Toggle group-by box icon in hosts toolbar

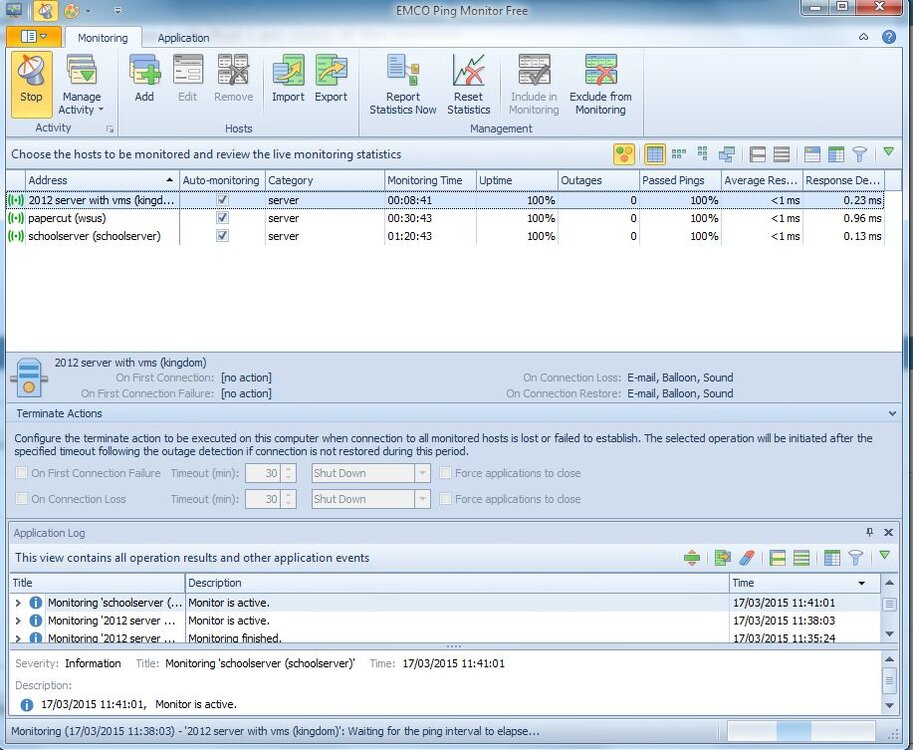pos(812,154)
